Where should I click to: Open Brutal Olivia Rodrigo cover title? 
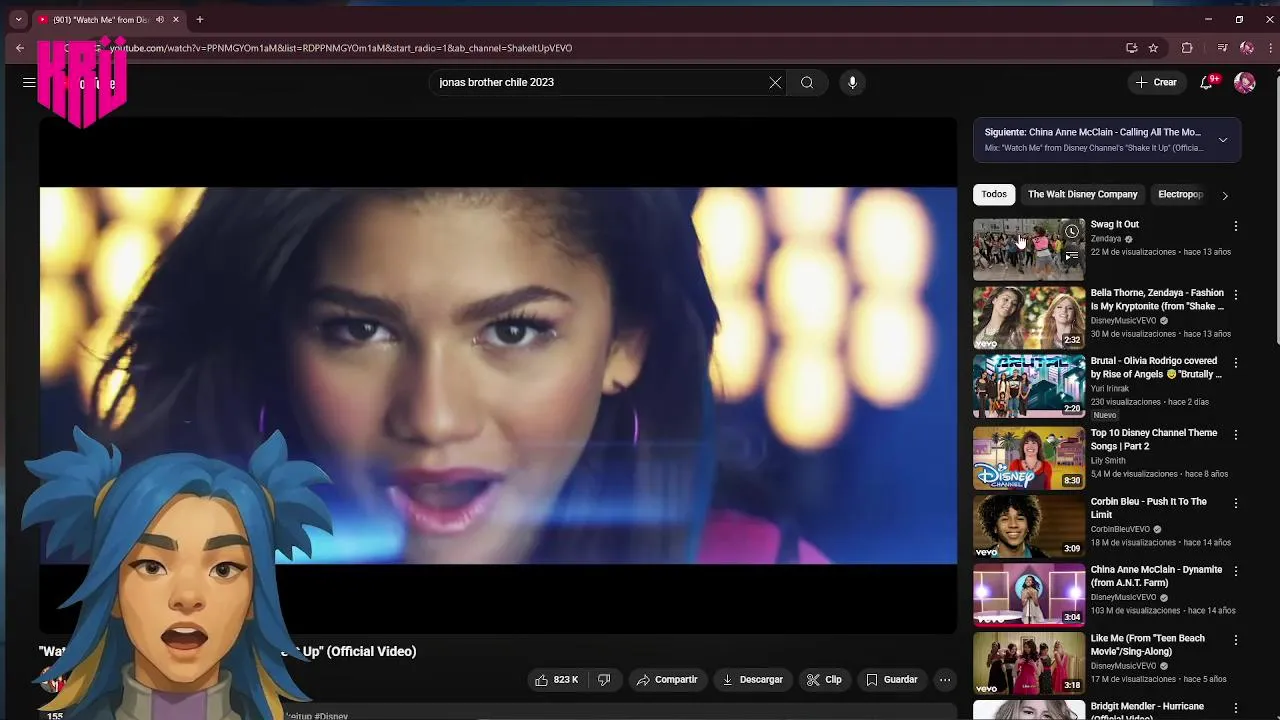point(1156,367)
